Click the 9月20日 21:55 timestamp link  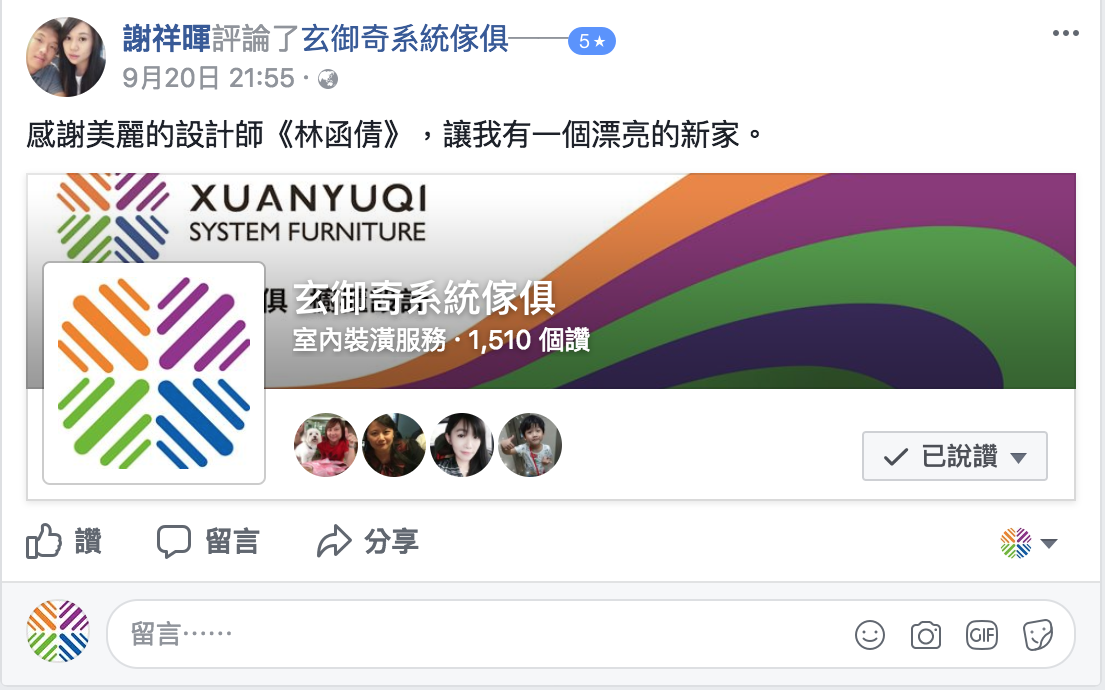(208, 78)
